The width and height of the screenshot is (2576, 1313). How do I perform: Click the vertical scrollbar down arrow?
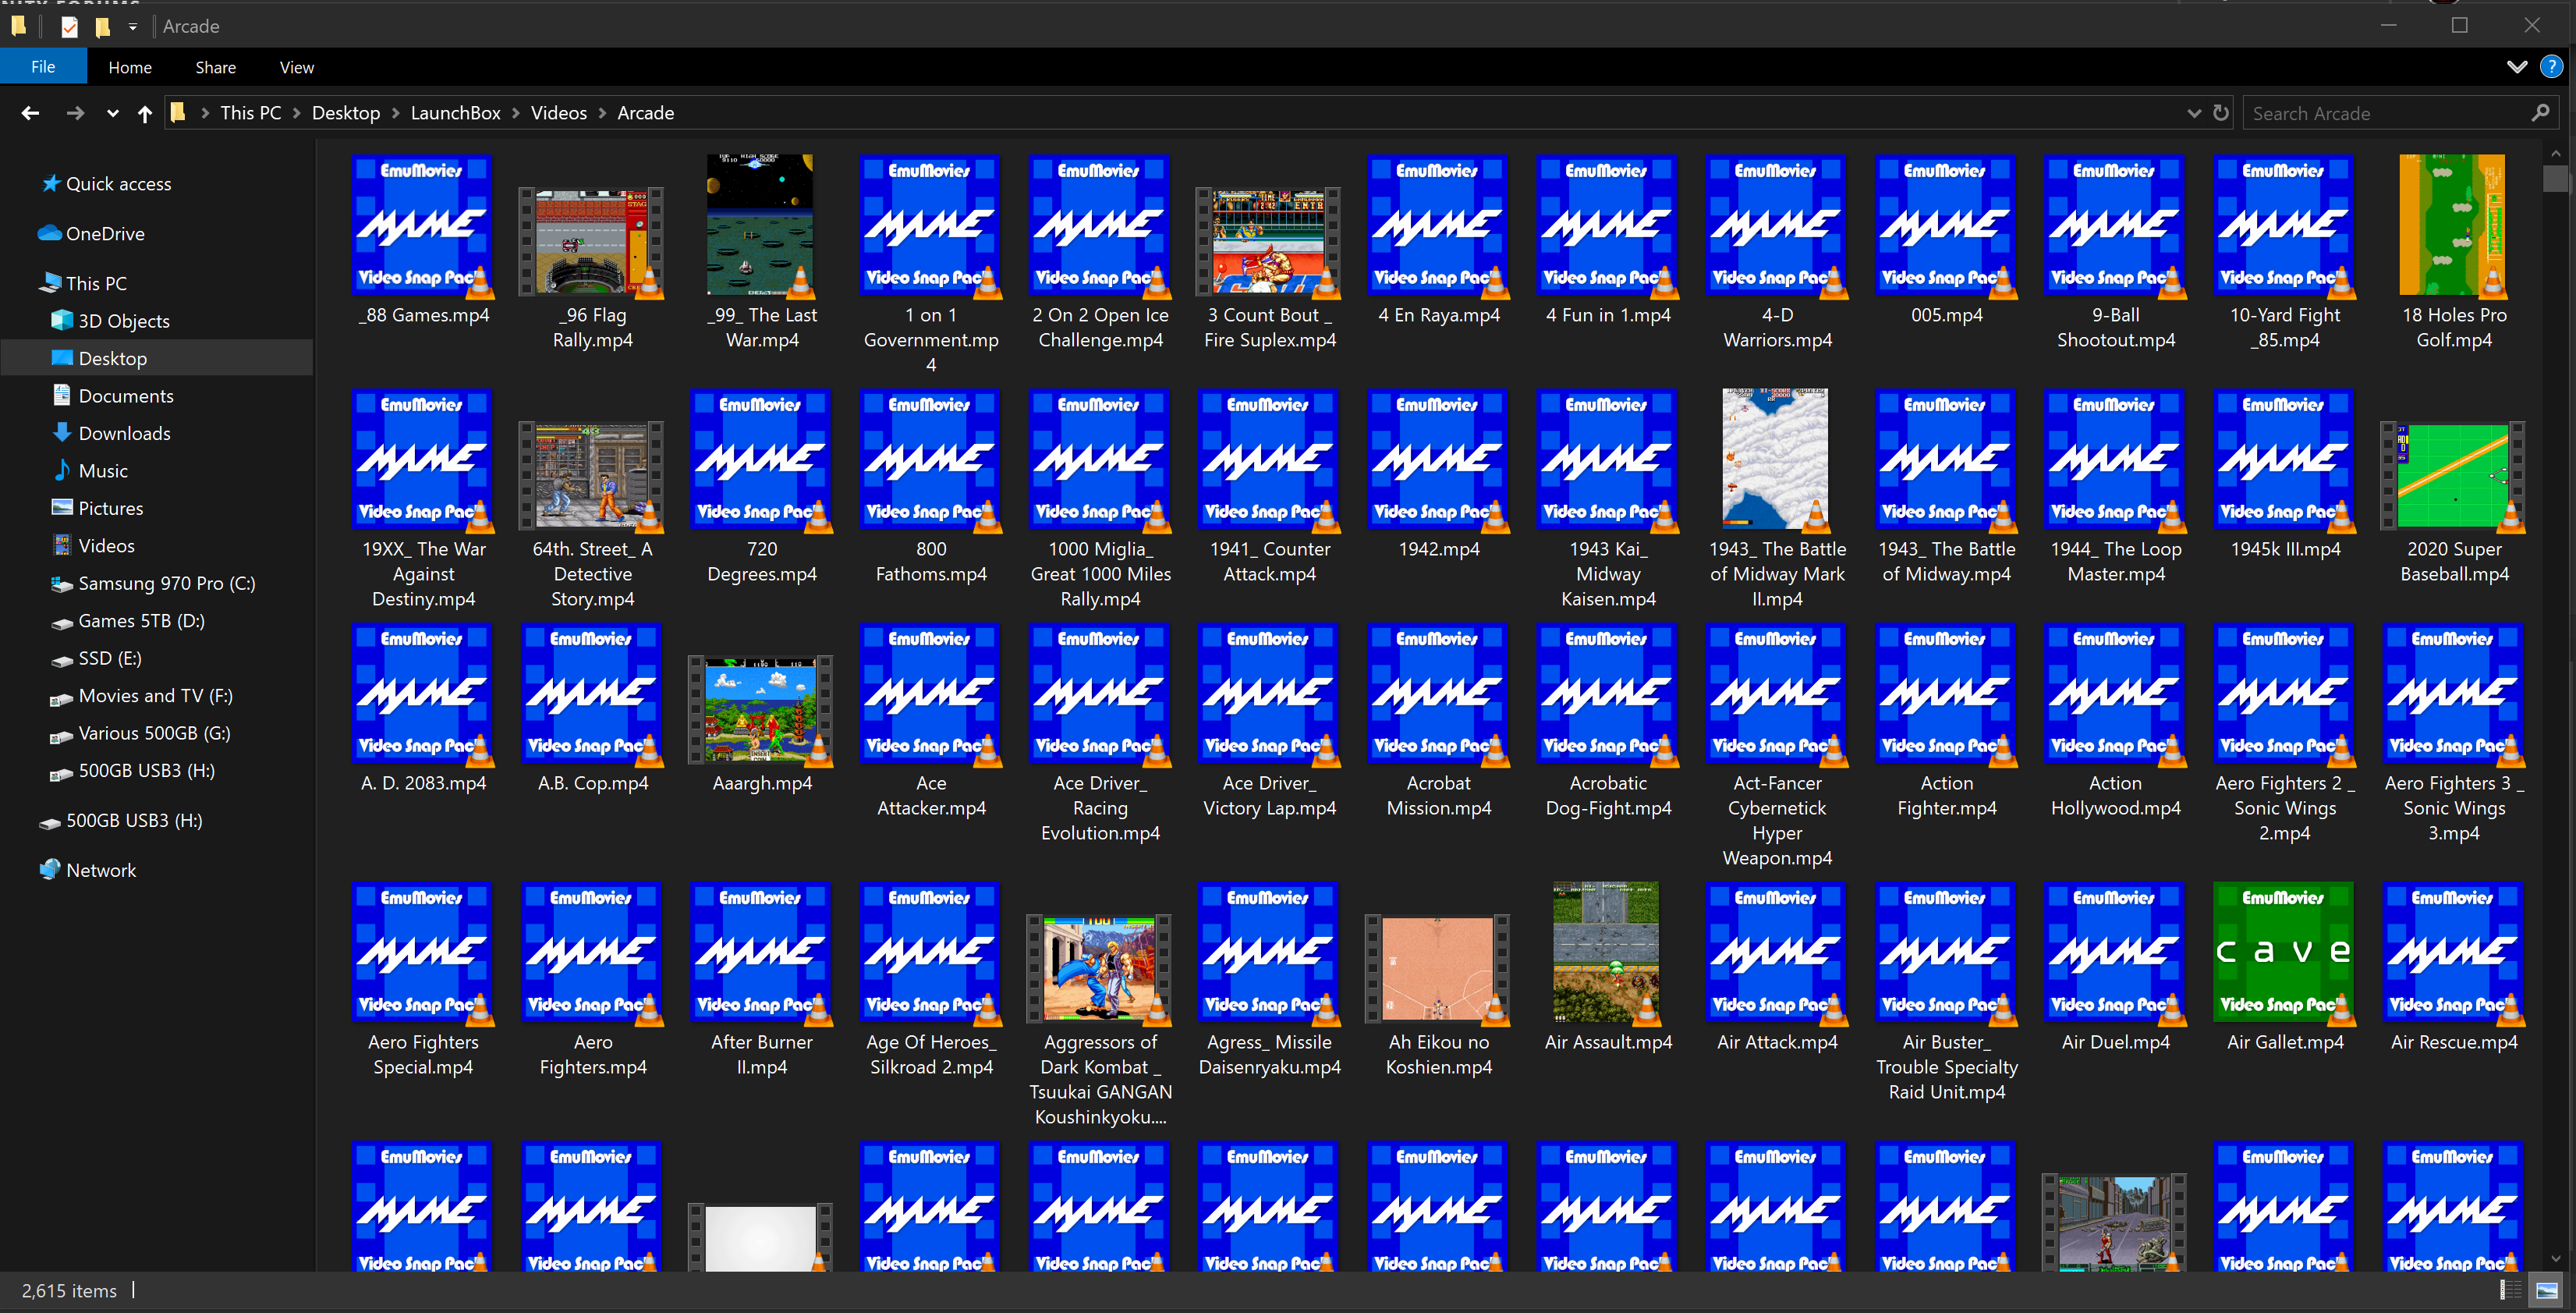2555,1259
